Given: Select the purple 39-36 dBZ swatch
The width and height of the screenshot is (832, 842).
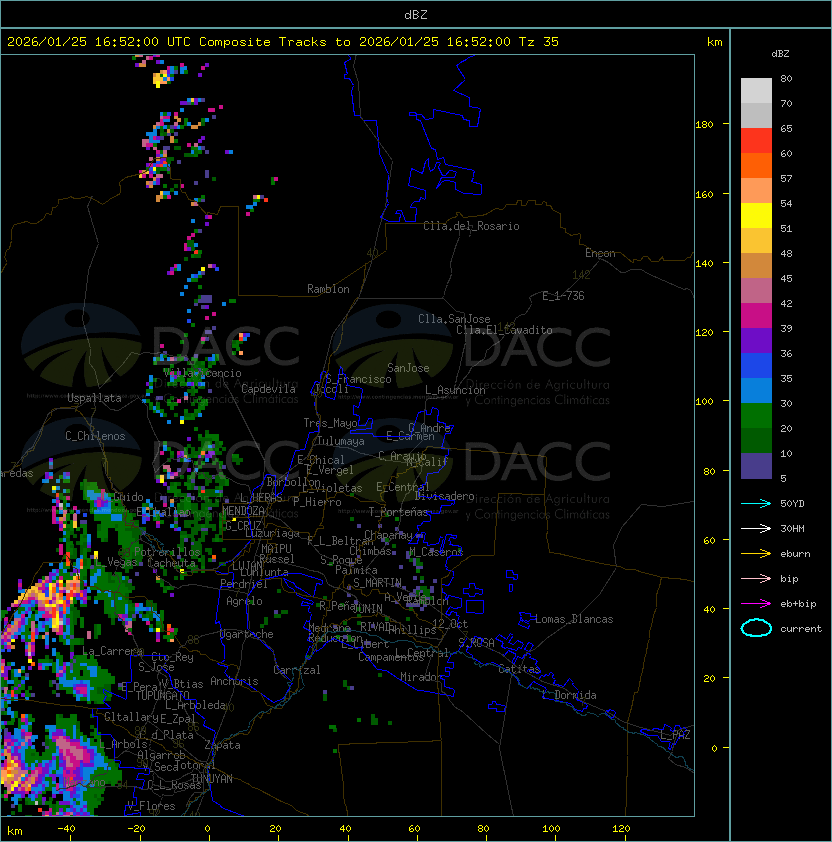Looking at the screenshot, I should pos(756,340).
